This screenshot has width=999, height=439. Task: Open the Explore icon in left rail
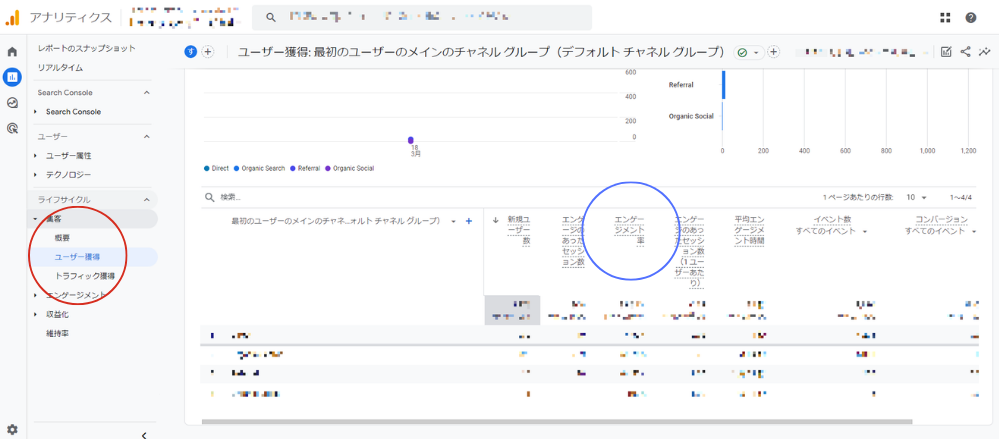point(12,103)
